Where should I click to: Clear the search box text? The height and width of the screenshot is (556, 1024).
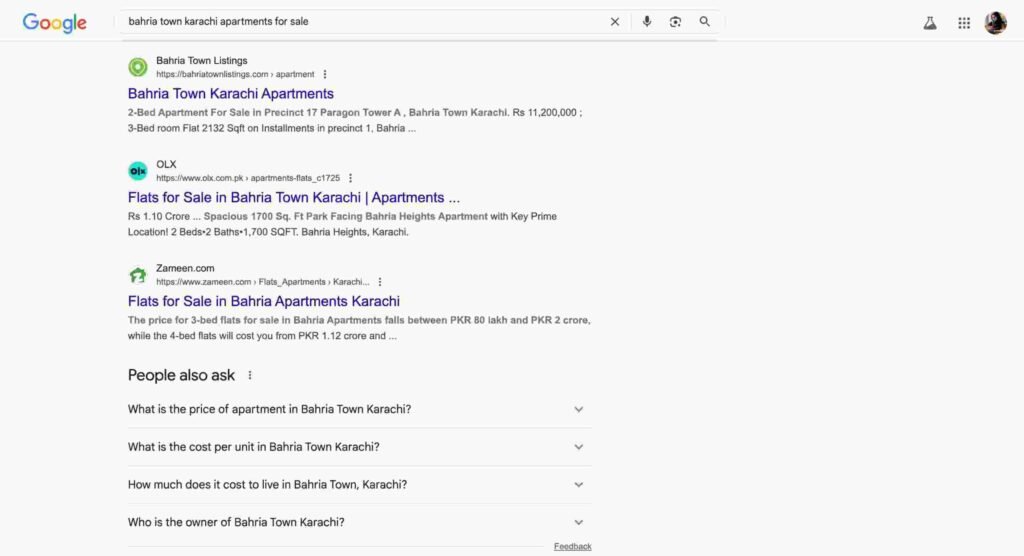click(x=615, y=22)
